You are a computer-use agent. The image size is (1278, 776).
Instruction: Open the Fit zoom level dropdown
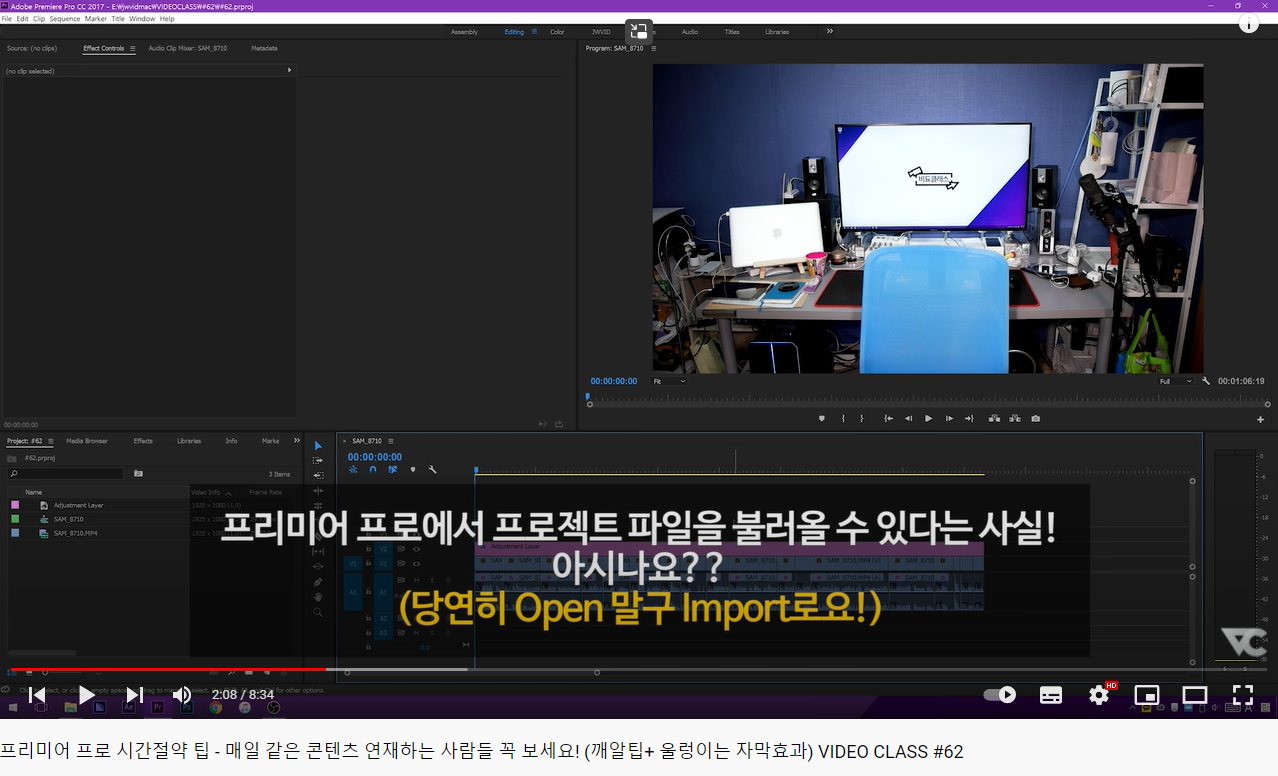tap(669, 381)
